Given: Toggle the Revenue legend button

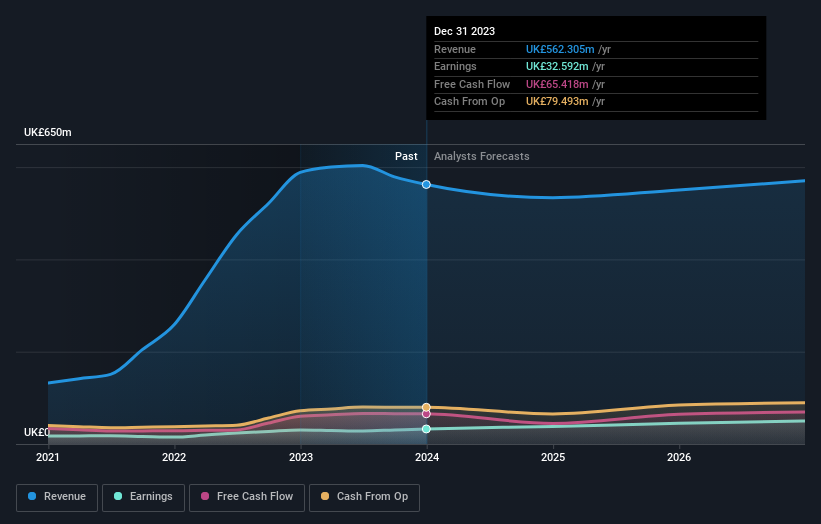Looking at the screenshot, I should pyautogui.click(x=57, y=497).
